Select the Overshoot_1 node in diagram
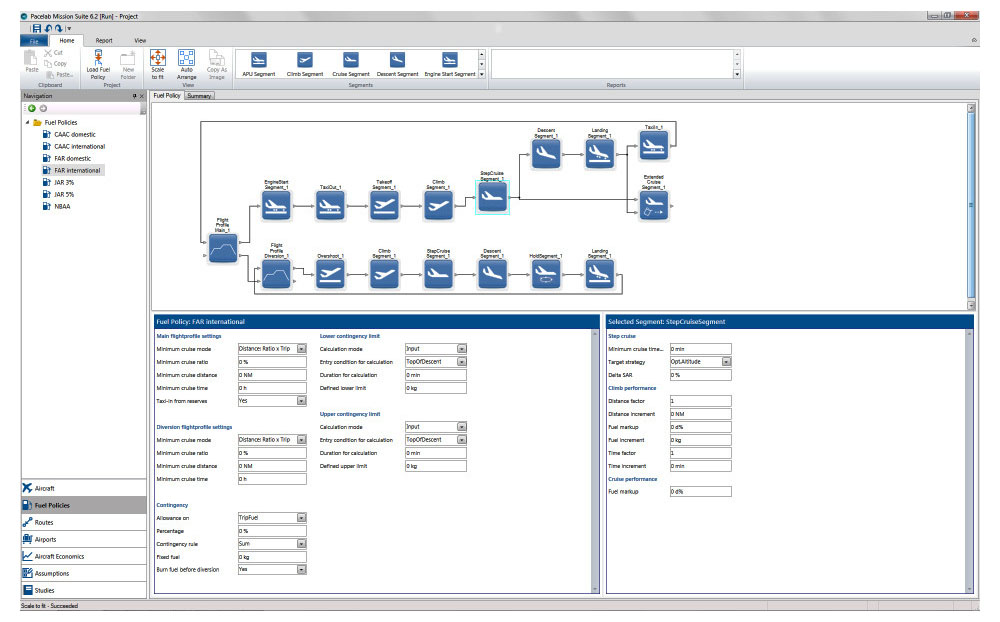 pyautogui.click(x=330, y=274)
